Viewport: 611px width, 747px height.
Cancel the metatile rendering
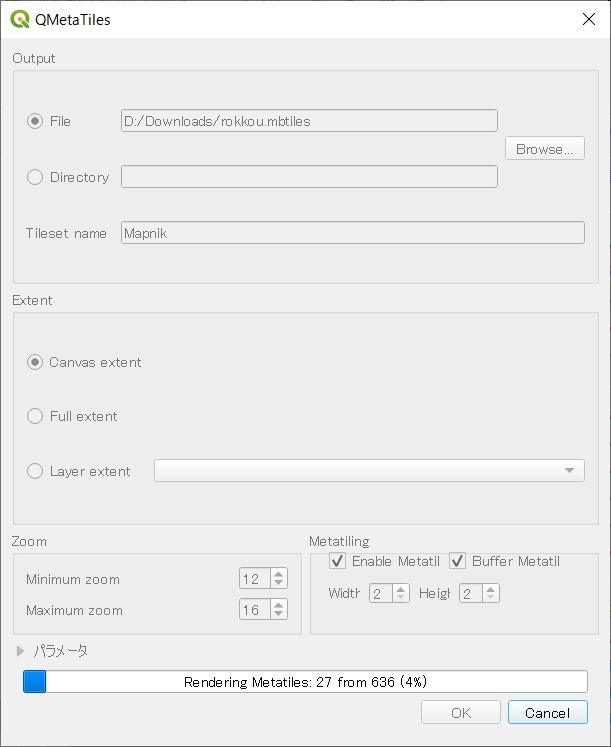[547, 713]
